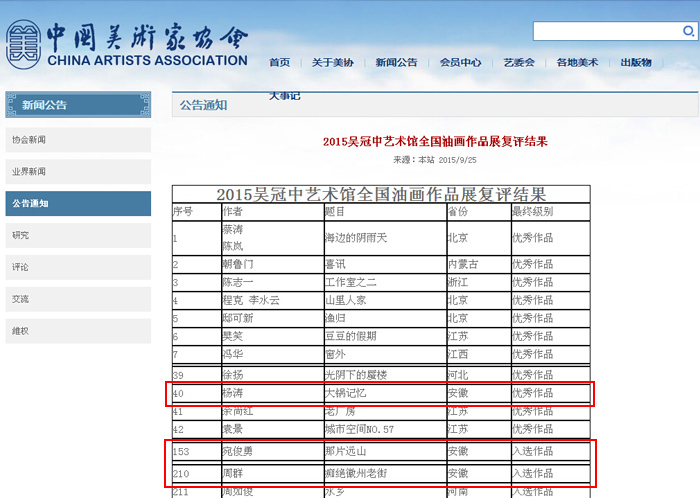Click author cell 程克 李水云

273,300
